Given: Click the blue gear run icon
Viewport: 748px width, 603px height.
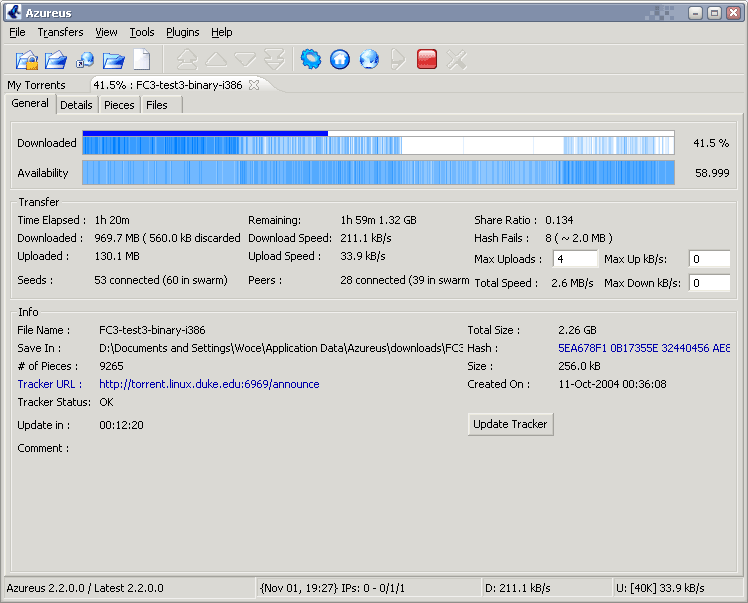Looking at the screenshot, I should coord(311,60).
